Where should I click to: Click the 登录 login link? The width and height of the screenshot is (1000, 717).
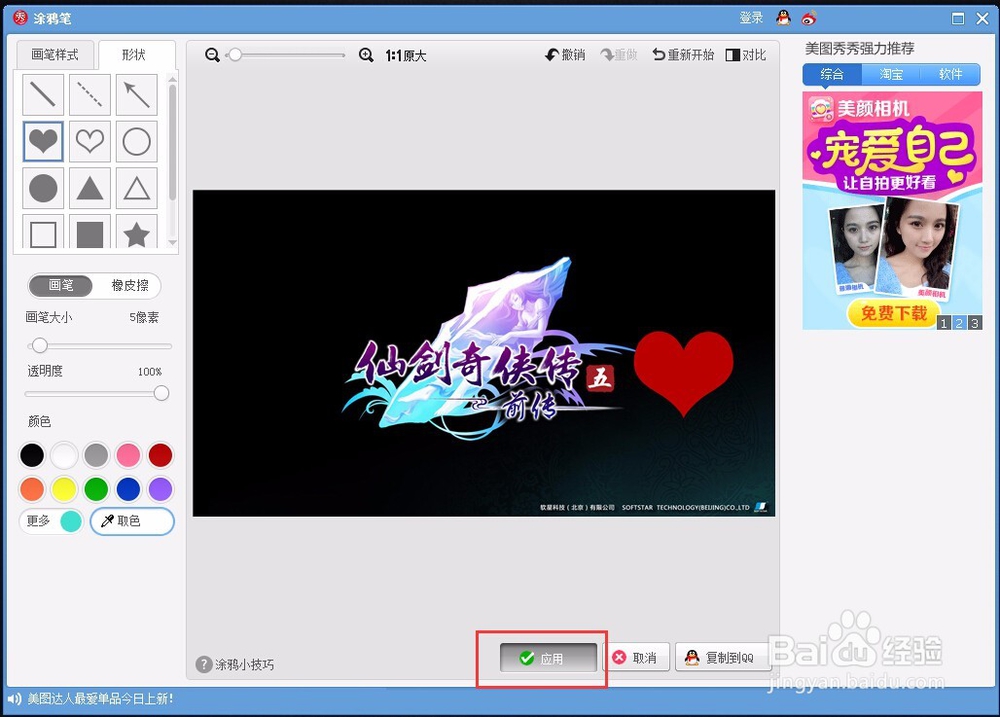(751, 18)
